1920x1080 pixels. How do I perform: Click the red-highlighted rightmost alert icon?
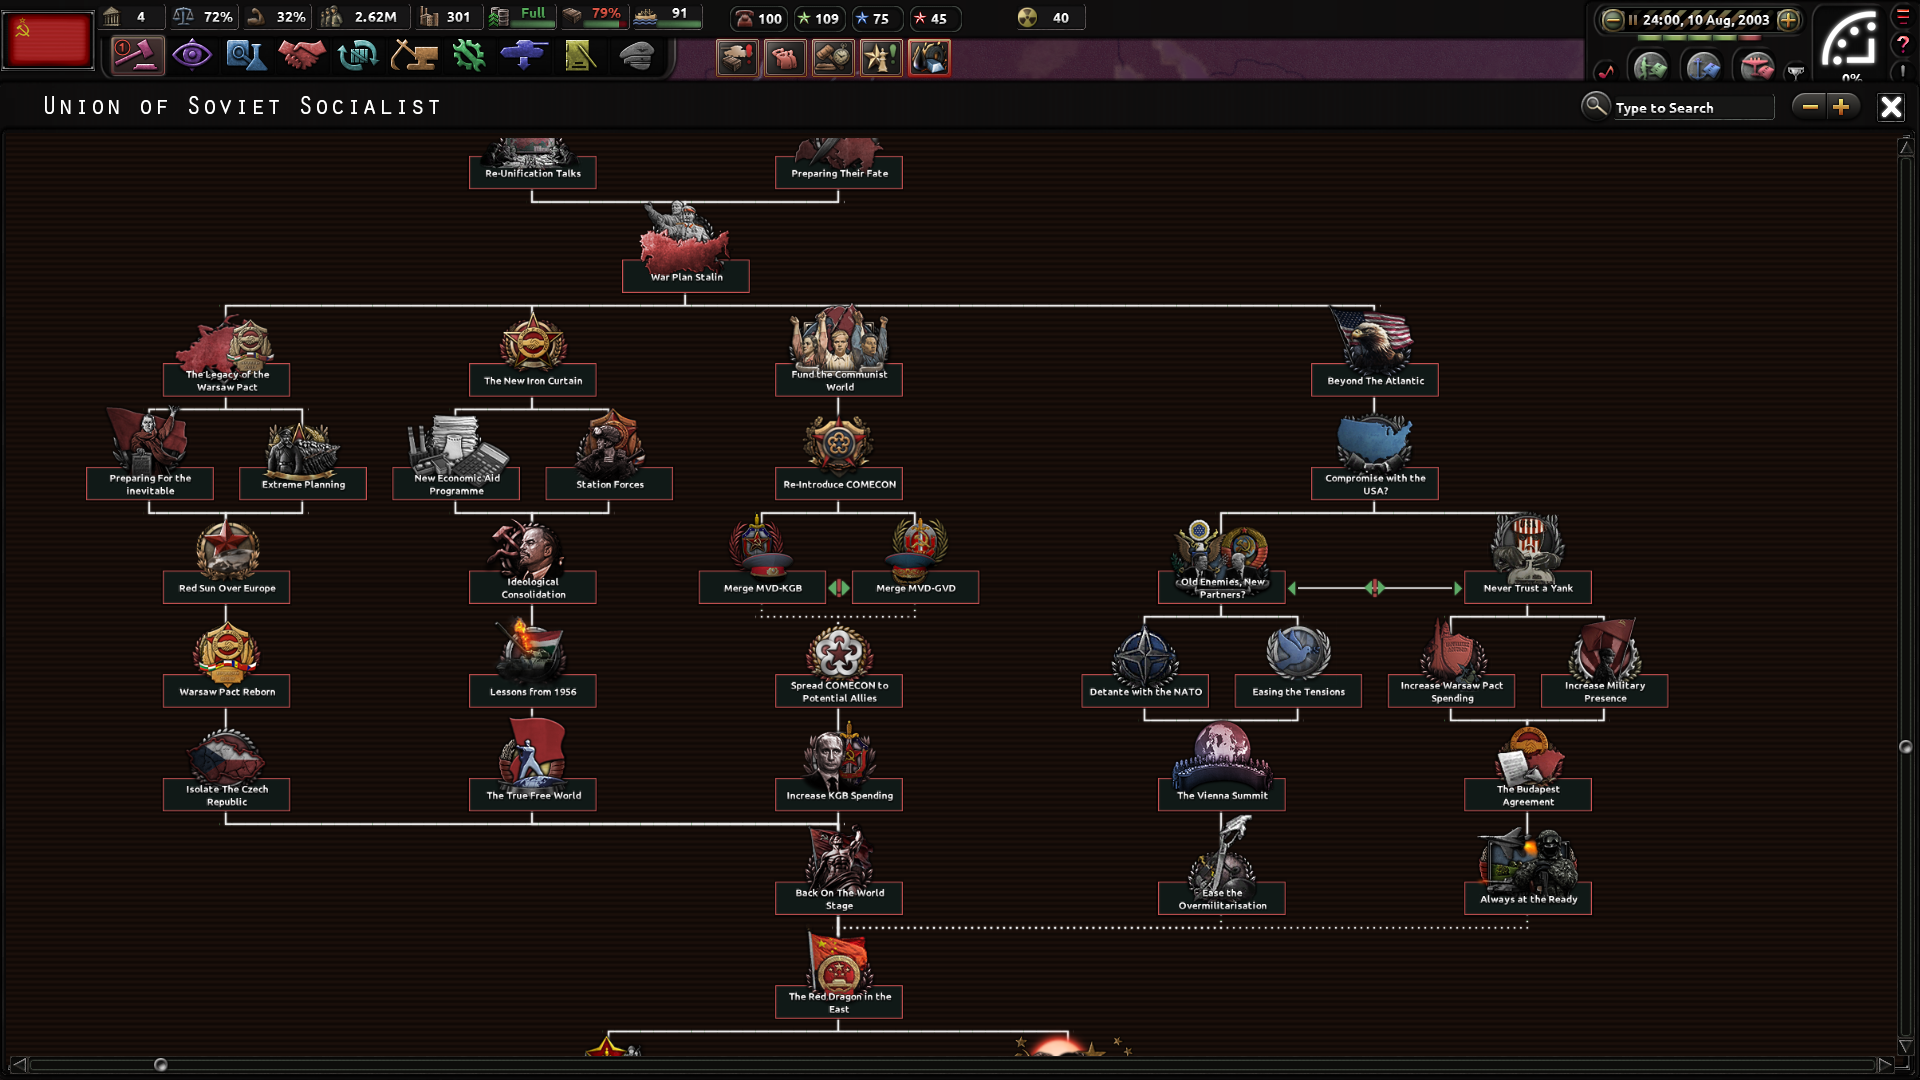pyautogui.click(x=929, y=57)
